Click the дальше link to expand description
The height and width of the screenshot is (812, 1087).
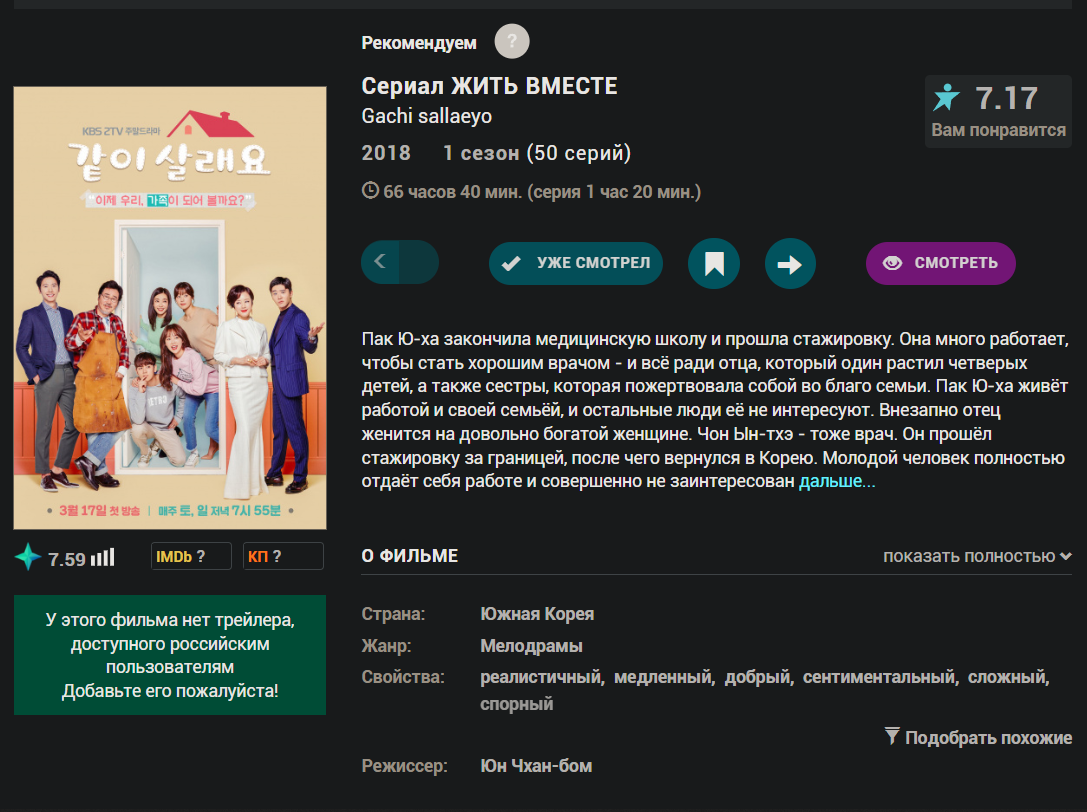coord(837,481)
